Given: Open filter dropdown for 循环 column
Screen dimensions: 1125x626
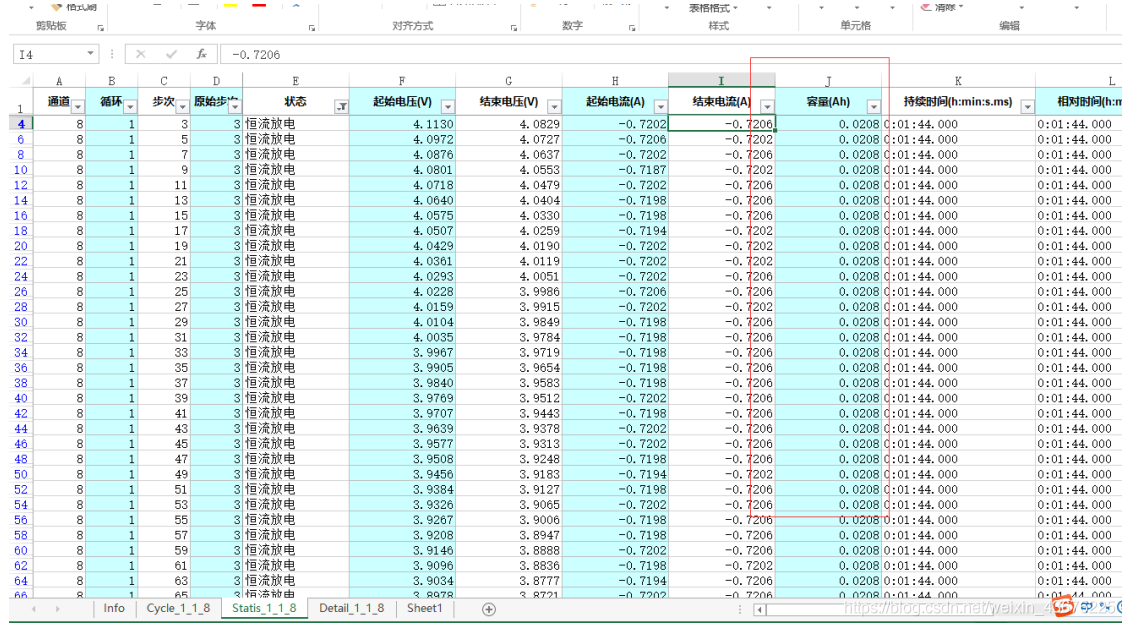Looking at the screenshot, I should [x=130, y=107].
